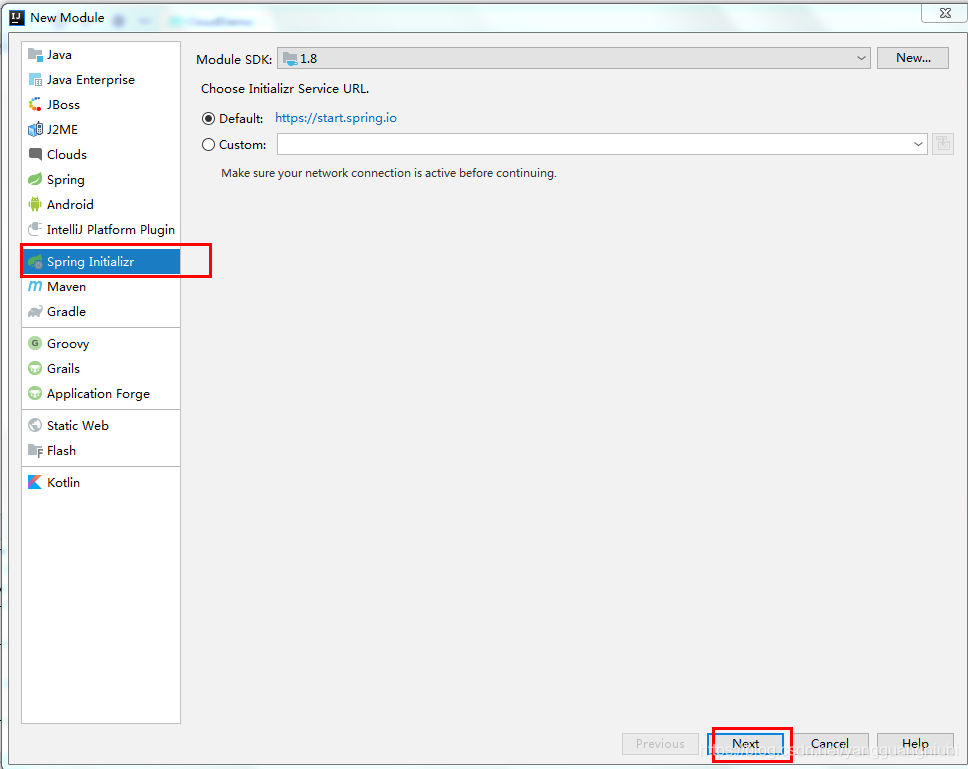This screenshot has height=769, width=968.
Task: Select the Default service URL radio button
Action: click(209, 118)
